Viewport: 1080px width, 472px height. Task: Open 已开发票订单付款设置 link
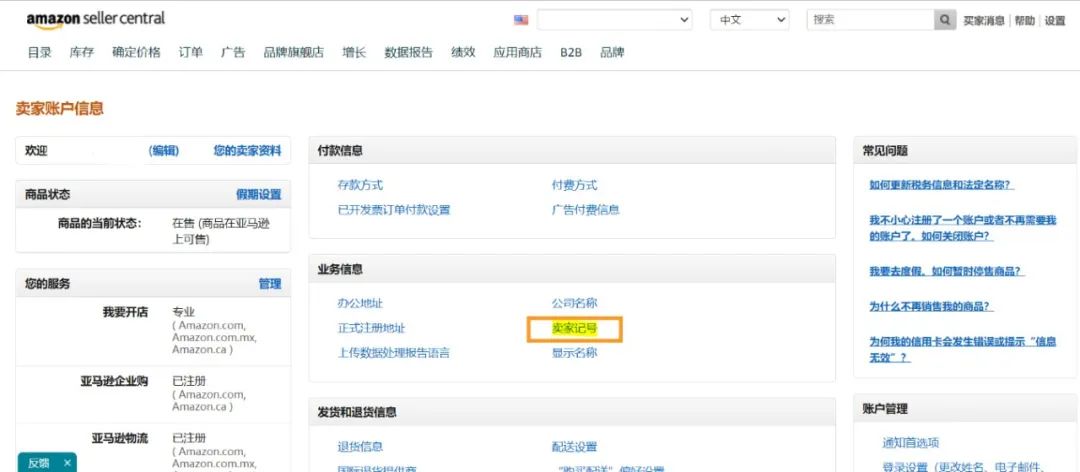tap(394, 209)
